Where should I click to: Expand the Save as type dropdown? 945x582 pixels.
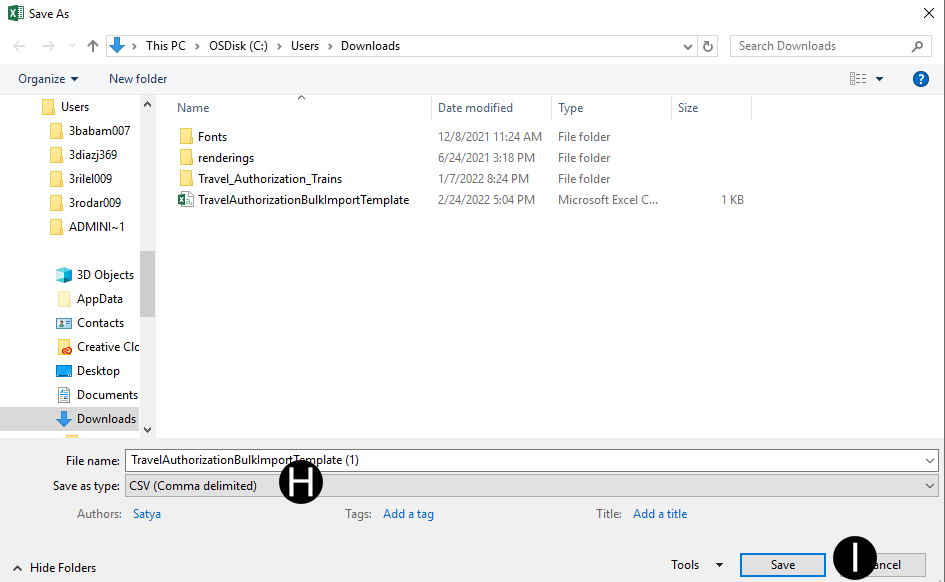click(x=930, y=486)
